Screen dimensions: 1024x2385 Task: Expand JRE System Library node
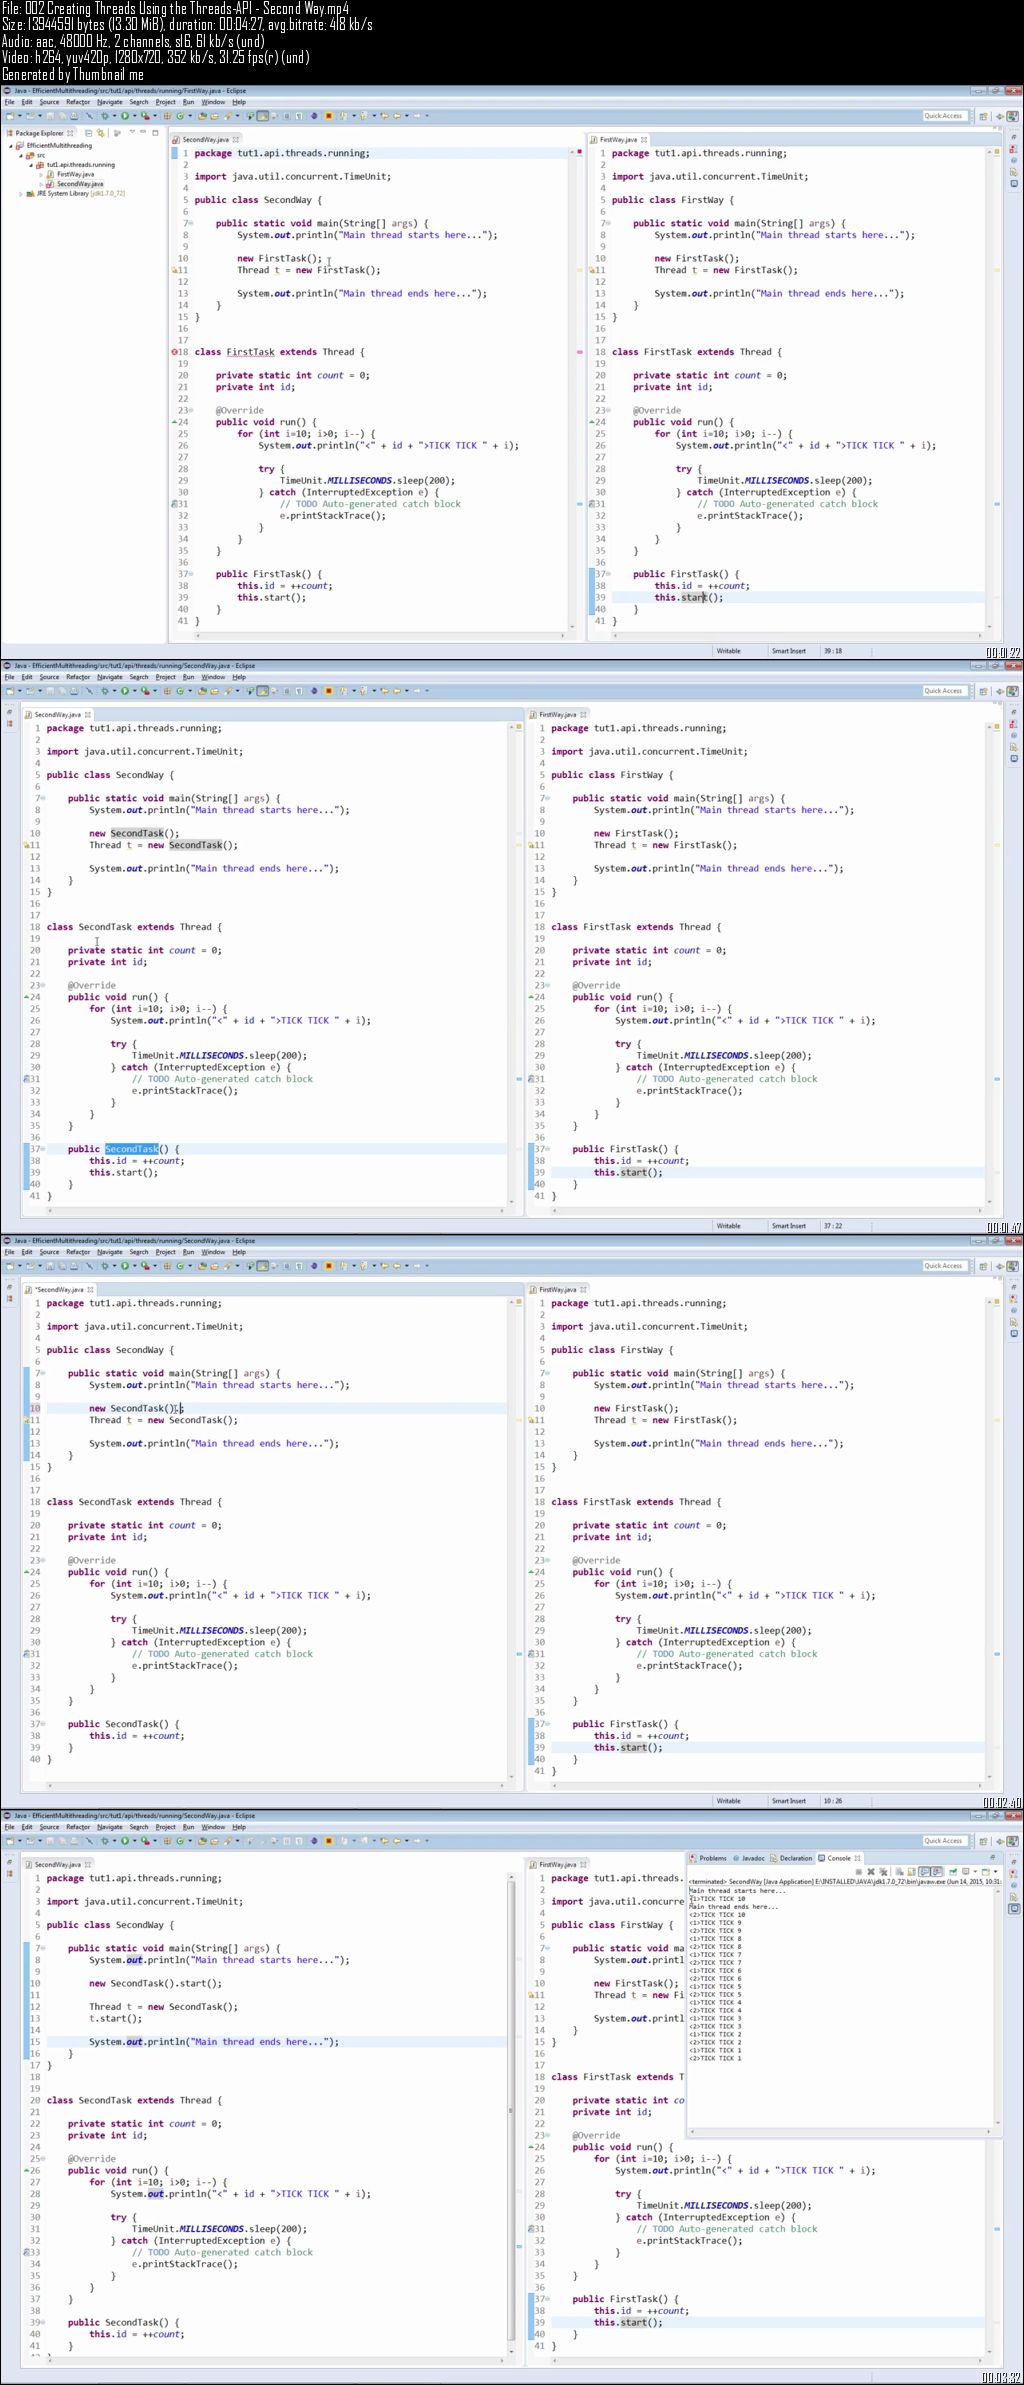coord(20,194)
